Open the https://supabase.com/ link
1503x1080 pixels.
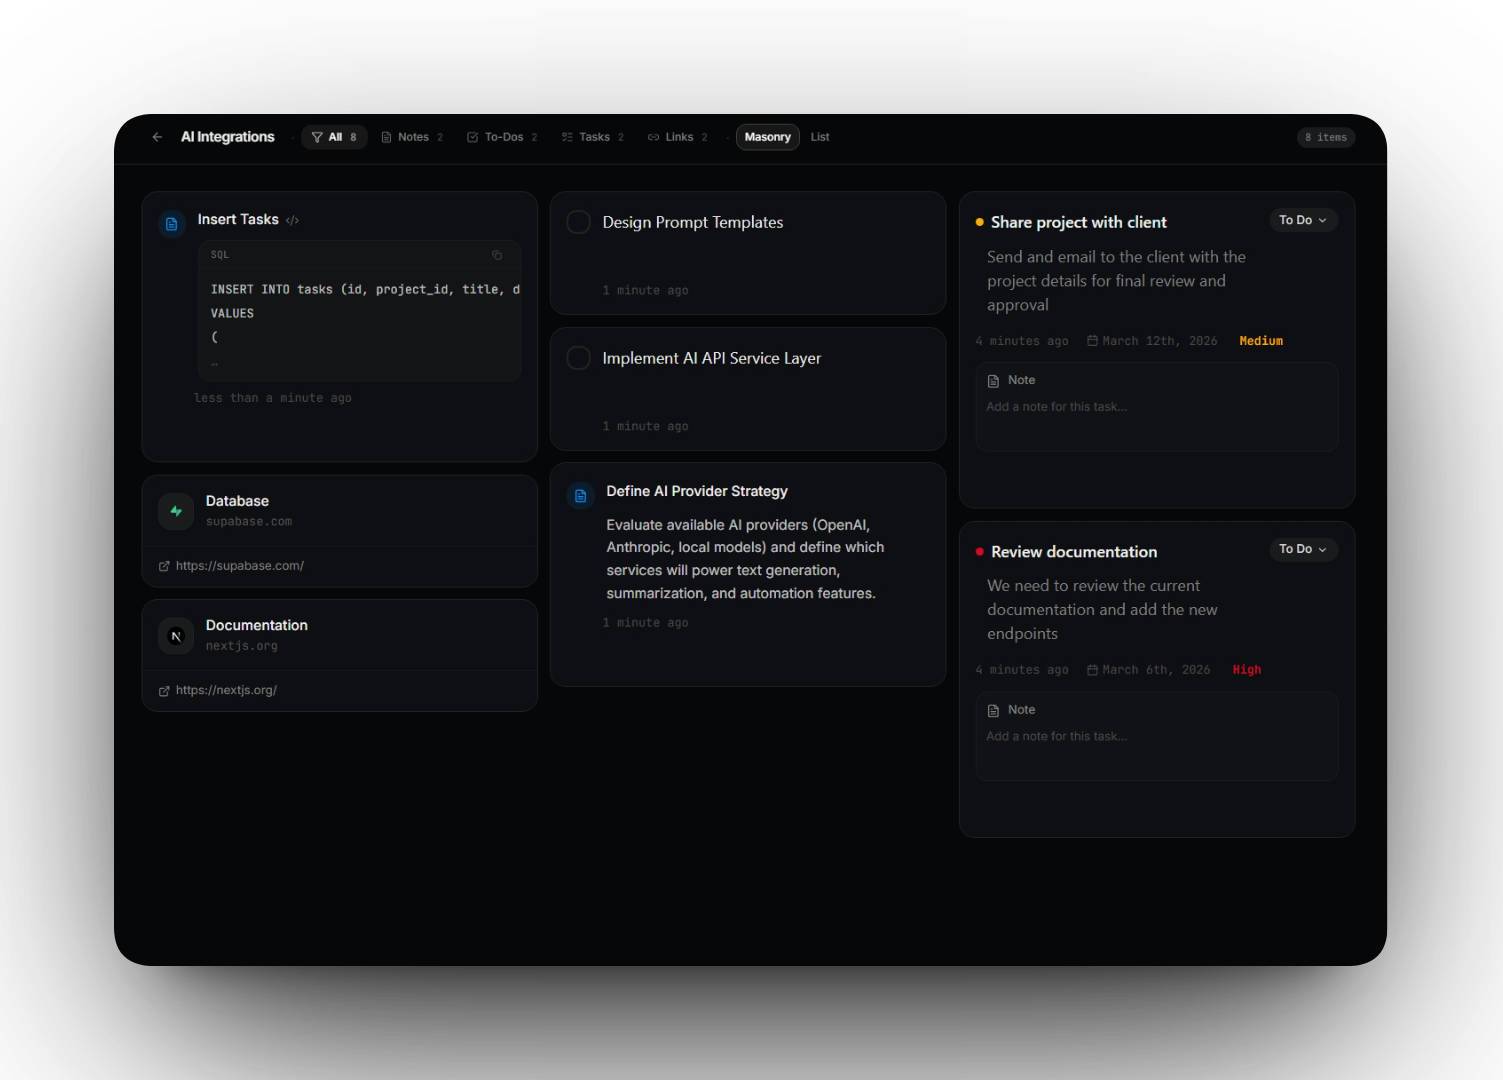[240, 566]
